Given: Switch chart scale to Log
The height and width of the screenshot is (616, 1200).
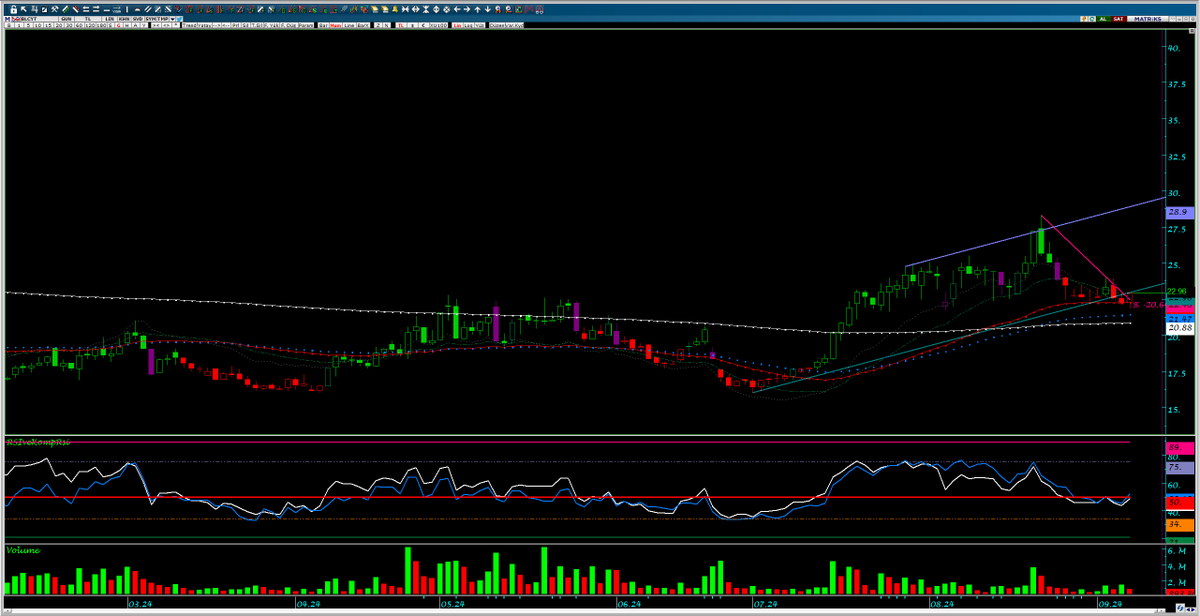Looking at the screenshot, I should tap(469, 25).
